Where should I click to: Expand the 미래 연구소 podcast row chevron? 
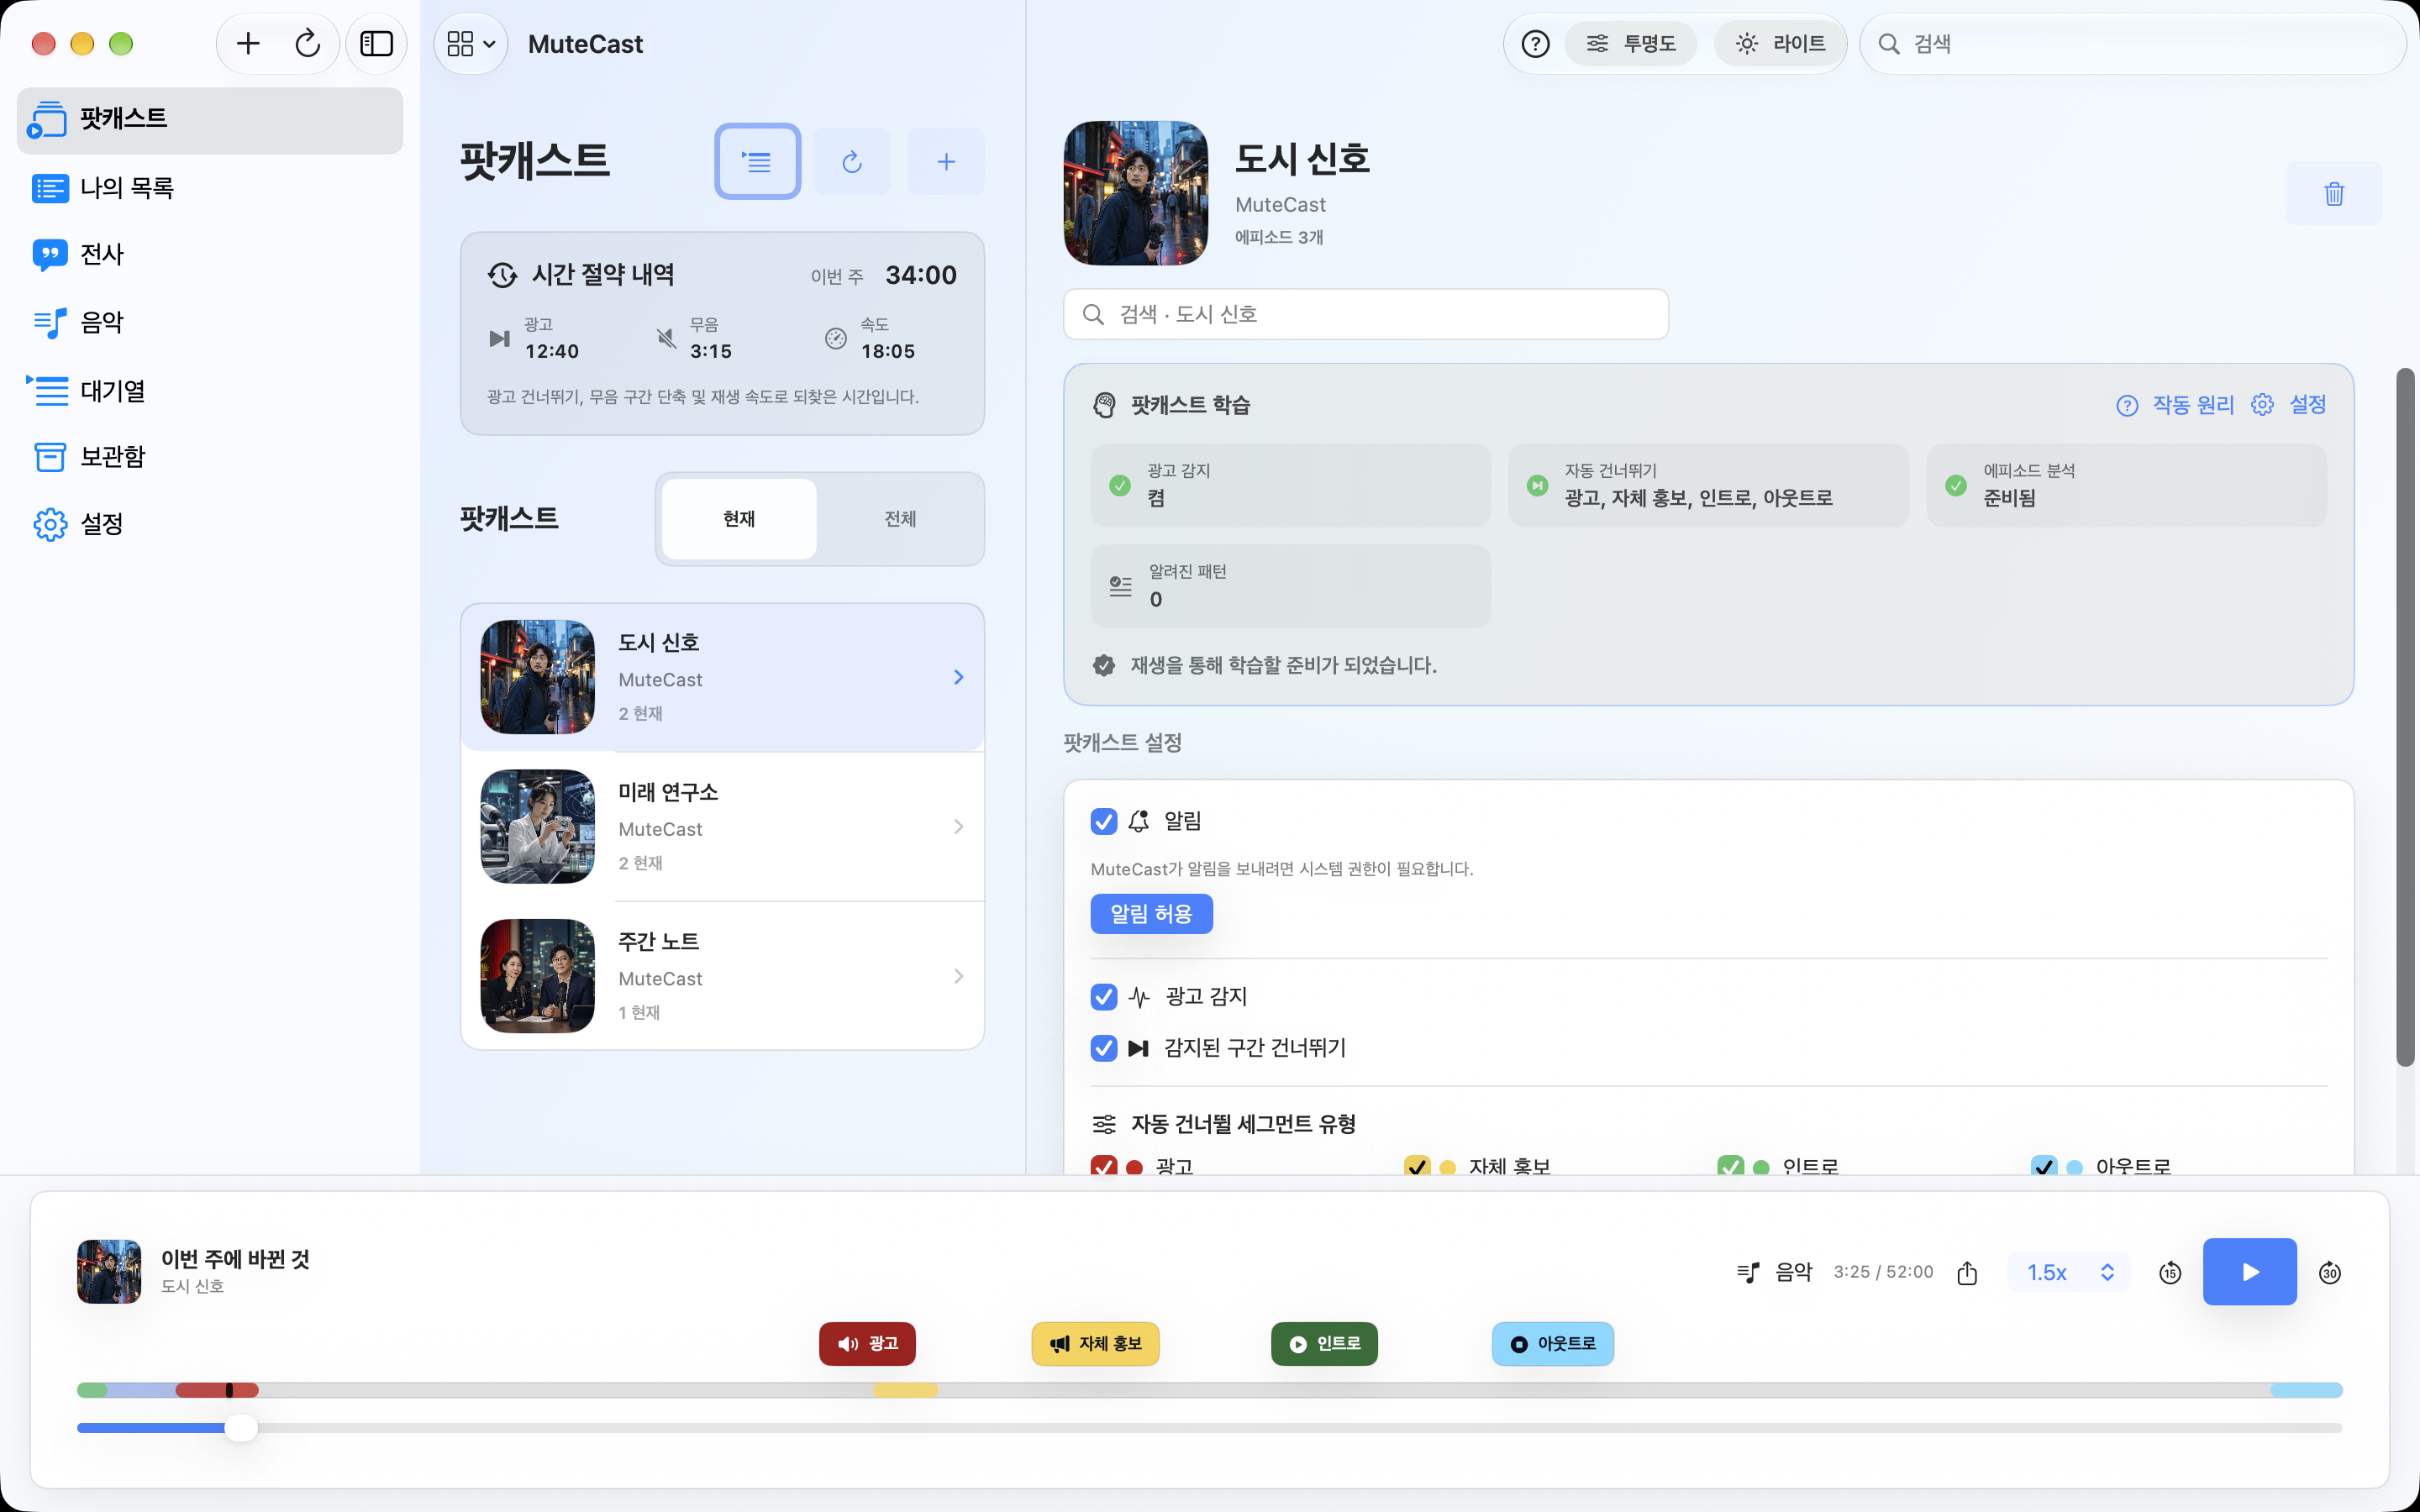[x=958, y=826]
